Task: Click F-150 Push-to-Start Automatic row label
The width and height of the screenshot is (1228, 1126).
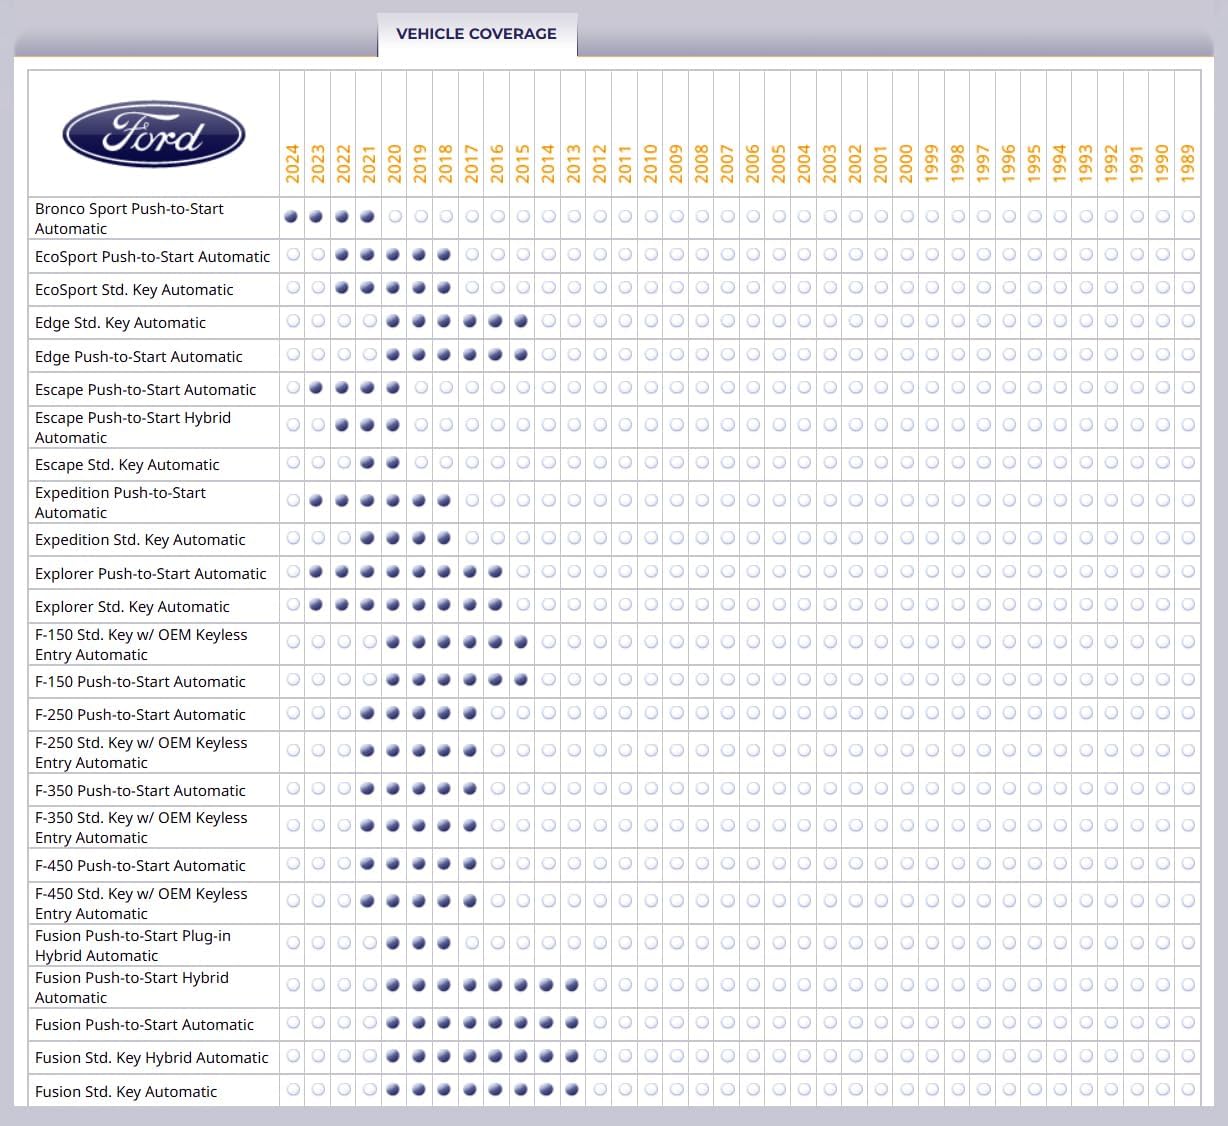Action: pyautogui.click(x=140, y=681)
